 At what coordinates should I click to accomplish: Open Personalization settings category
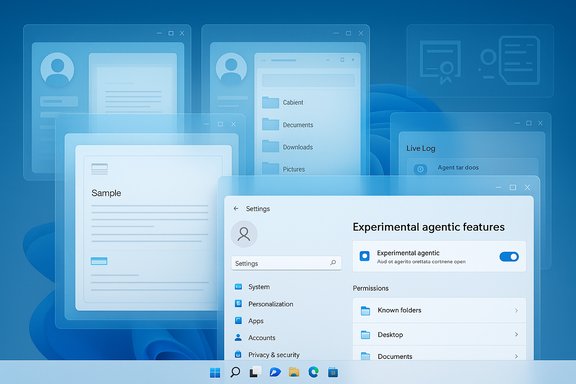click(x=264, y=304)
